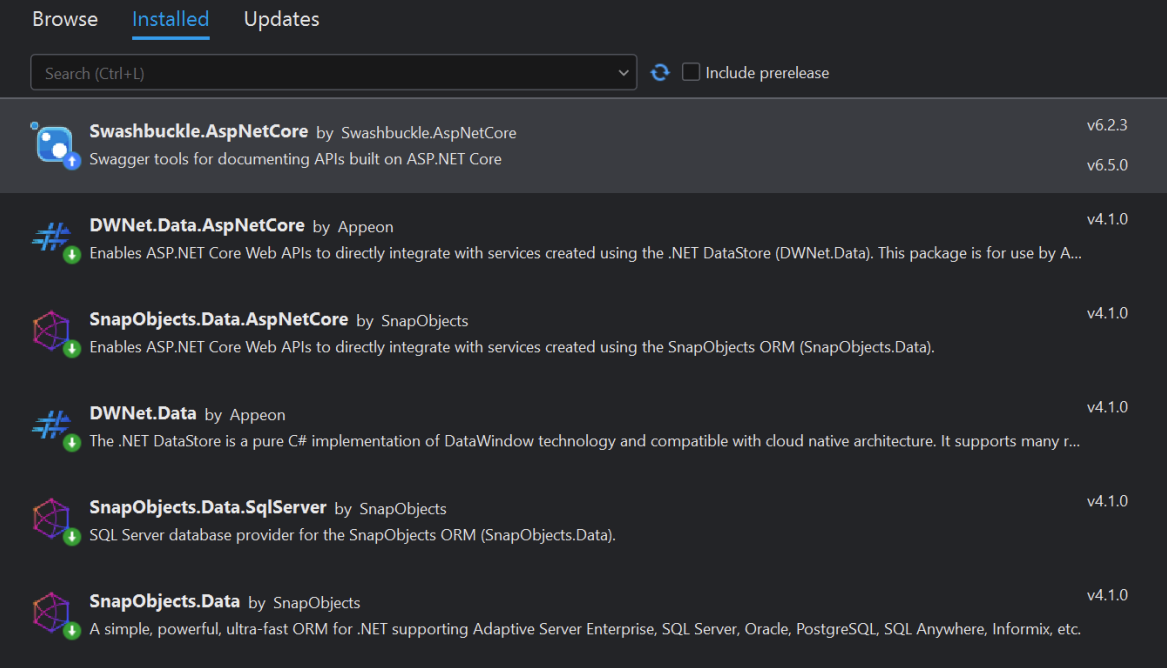The width and height of the screenshot is (1167, 668).
Task: Click the DWNet.Data description text row
Action: [584, 441]
